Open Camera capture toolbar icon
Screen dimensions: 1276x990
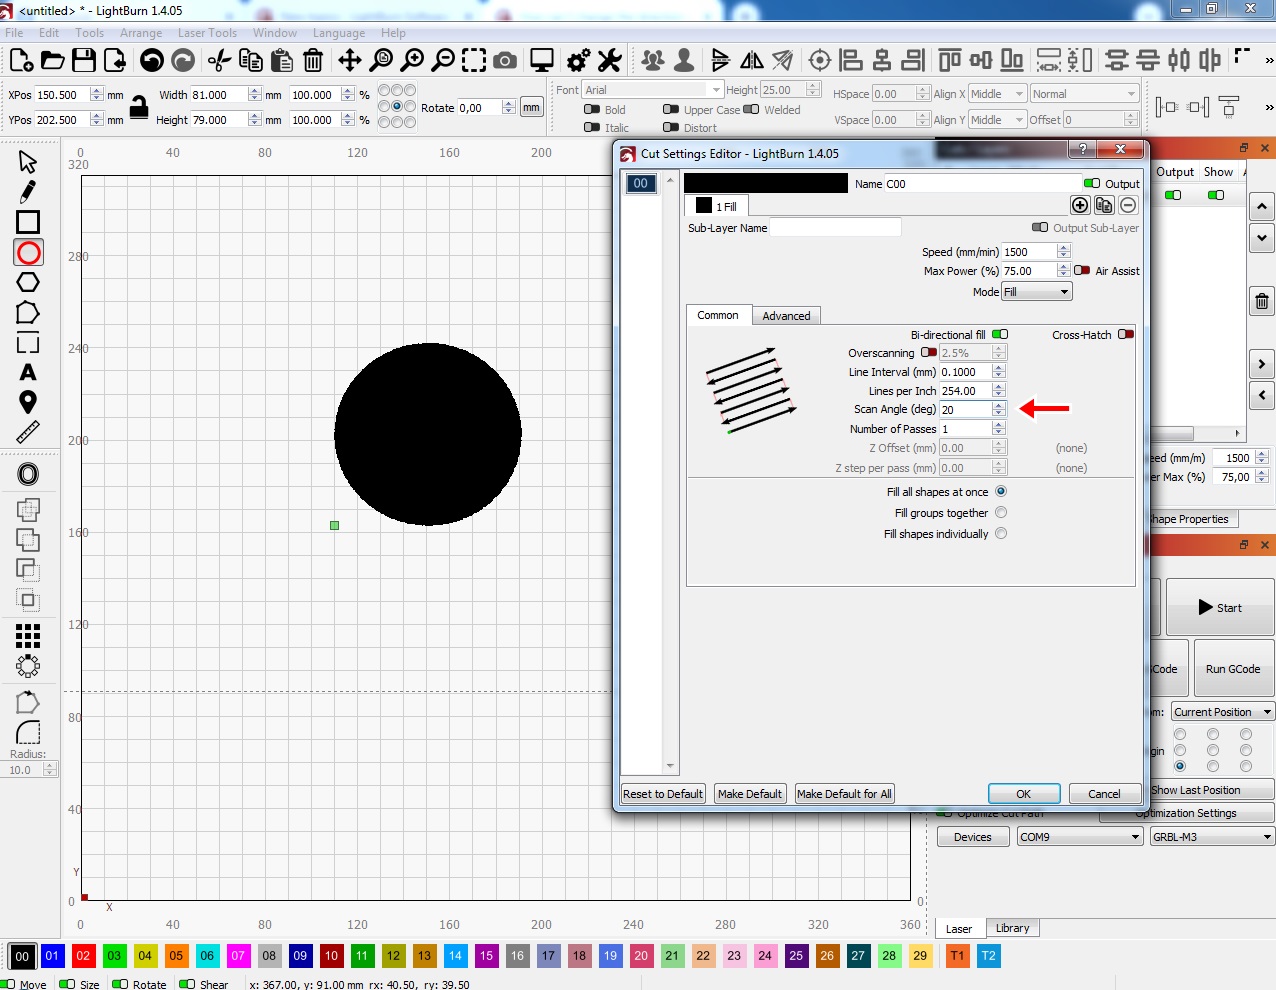pyautogui.click(x=505, y=61)
